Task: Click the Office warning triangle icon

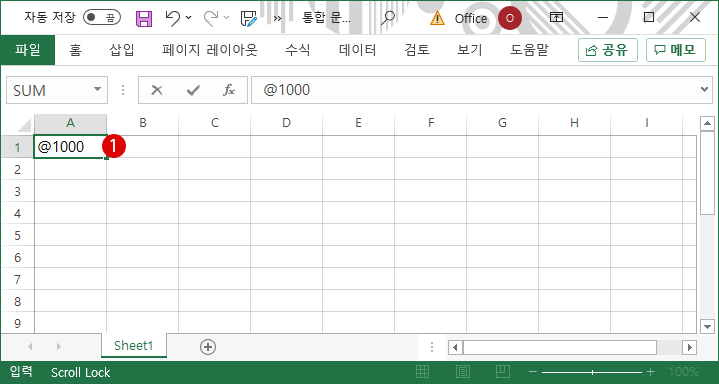Action: pyautogui.click(x=437, y=18)
